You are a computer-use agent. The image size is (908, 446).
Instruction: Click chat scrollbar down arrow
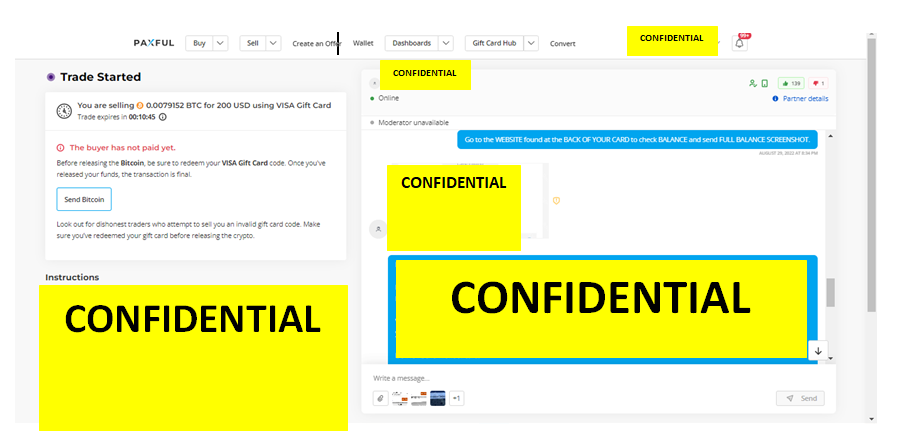(x=831, y=359)
